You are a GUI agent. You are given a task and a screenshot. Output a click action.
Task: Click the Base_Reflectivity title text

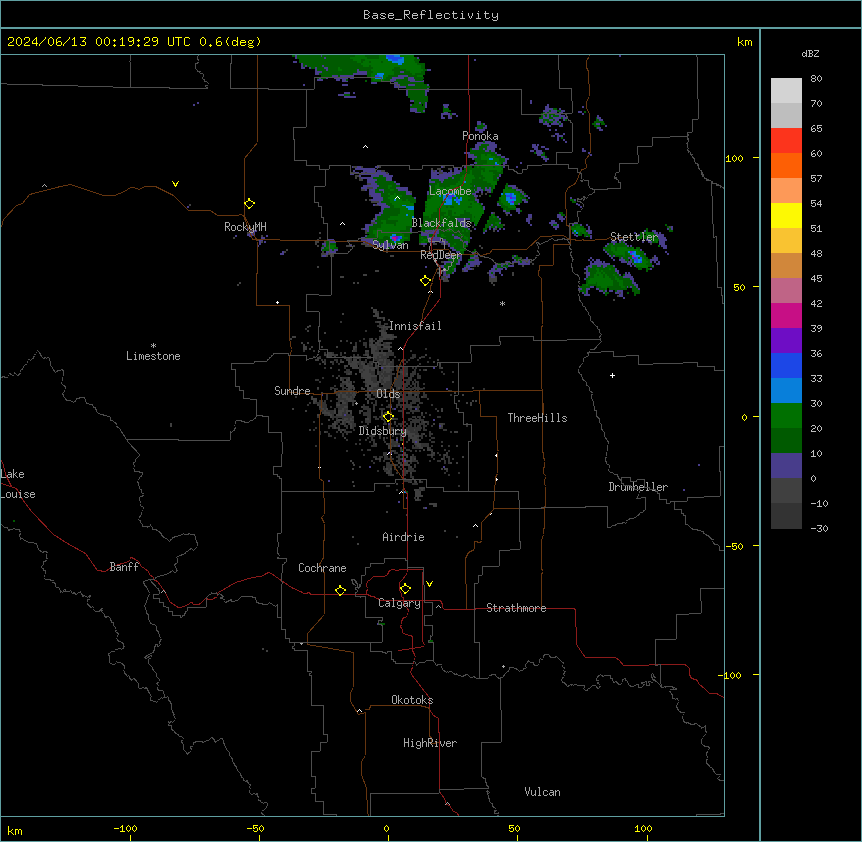pyautogui.click(x=431, y=15)
